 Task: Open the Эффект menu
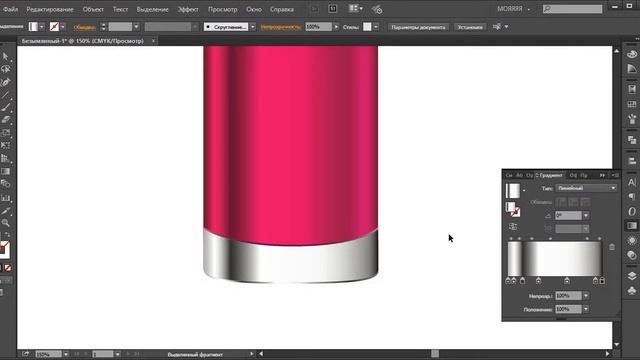click(188, 9)
